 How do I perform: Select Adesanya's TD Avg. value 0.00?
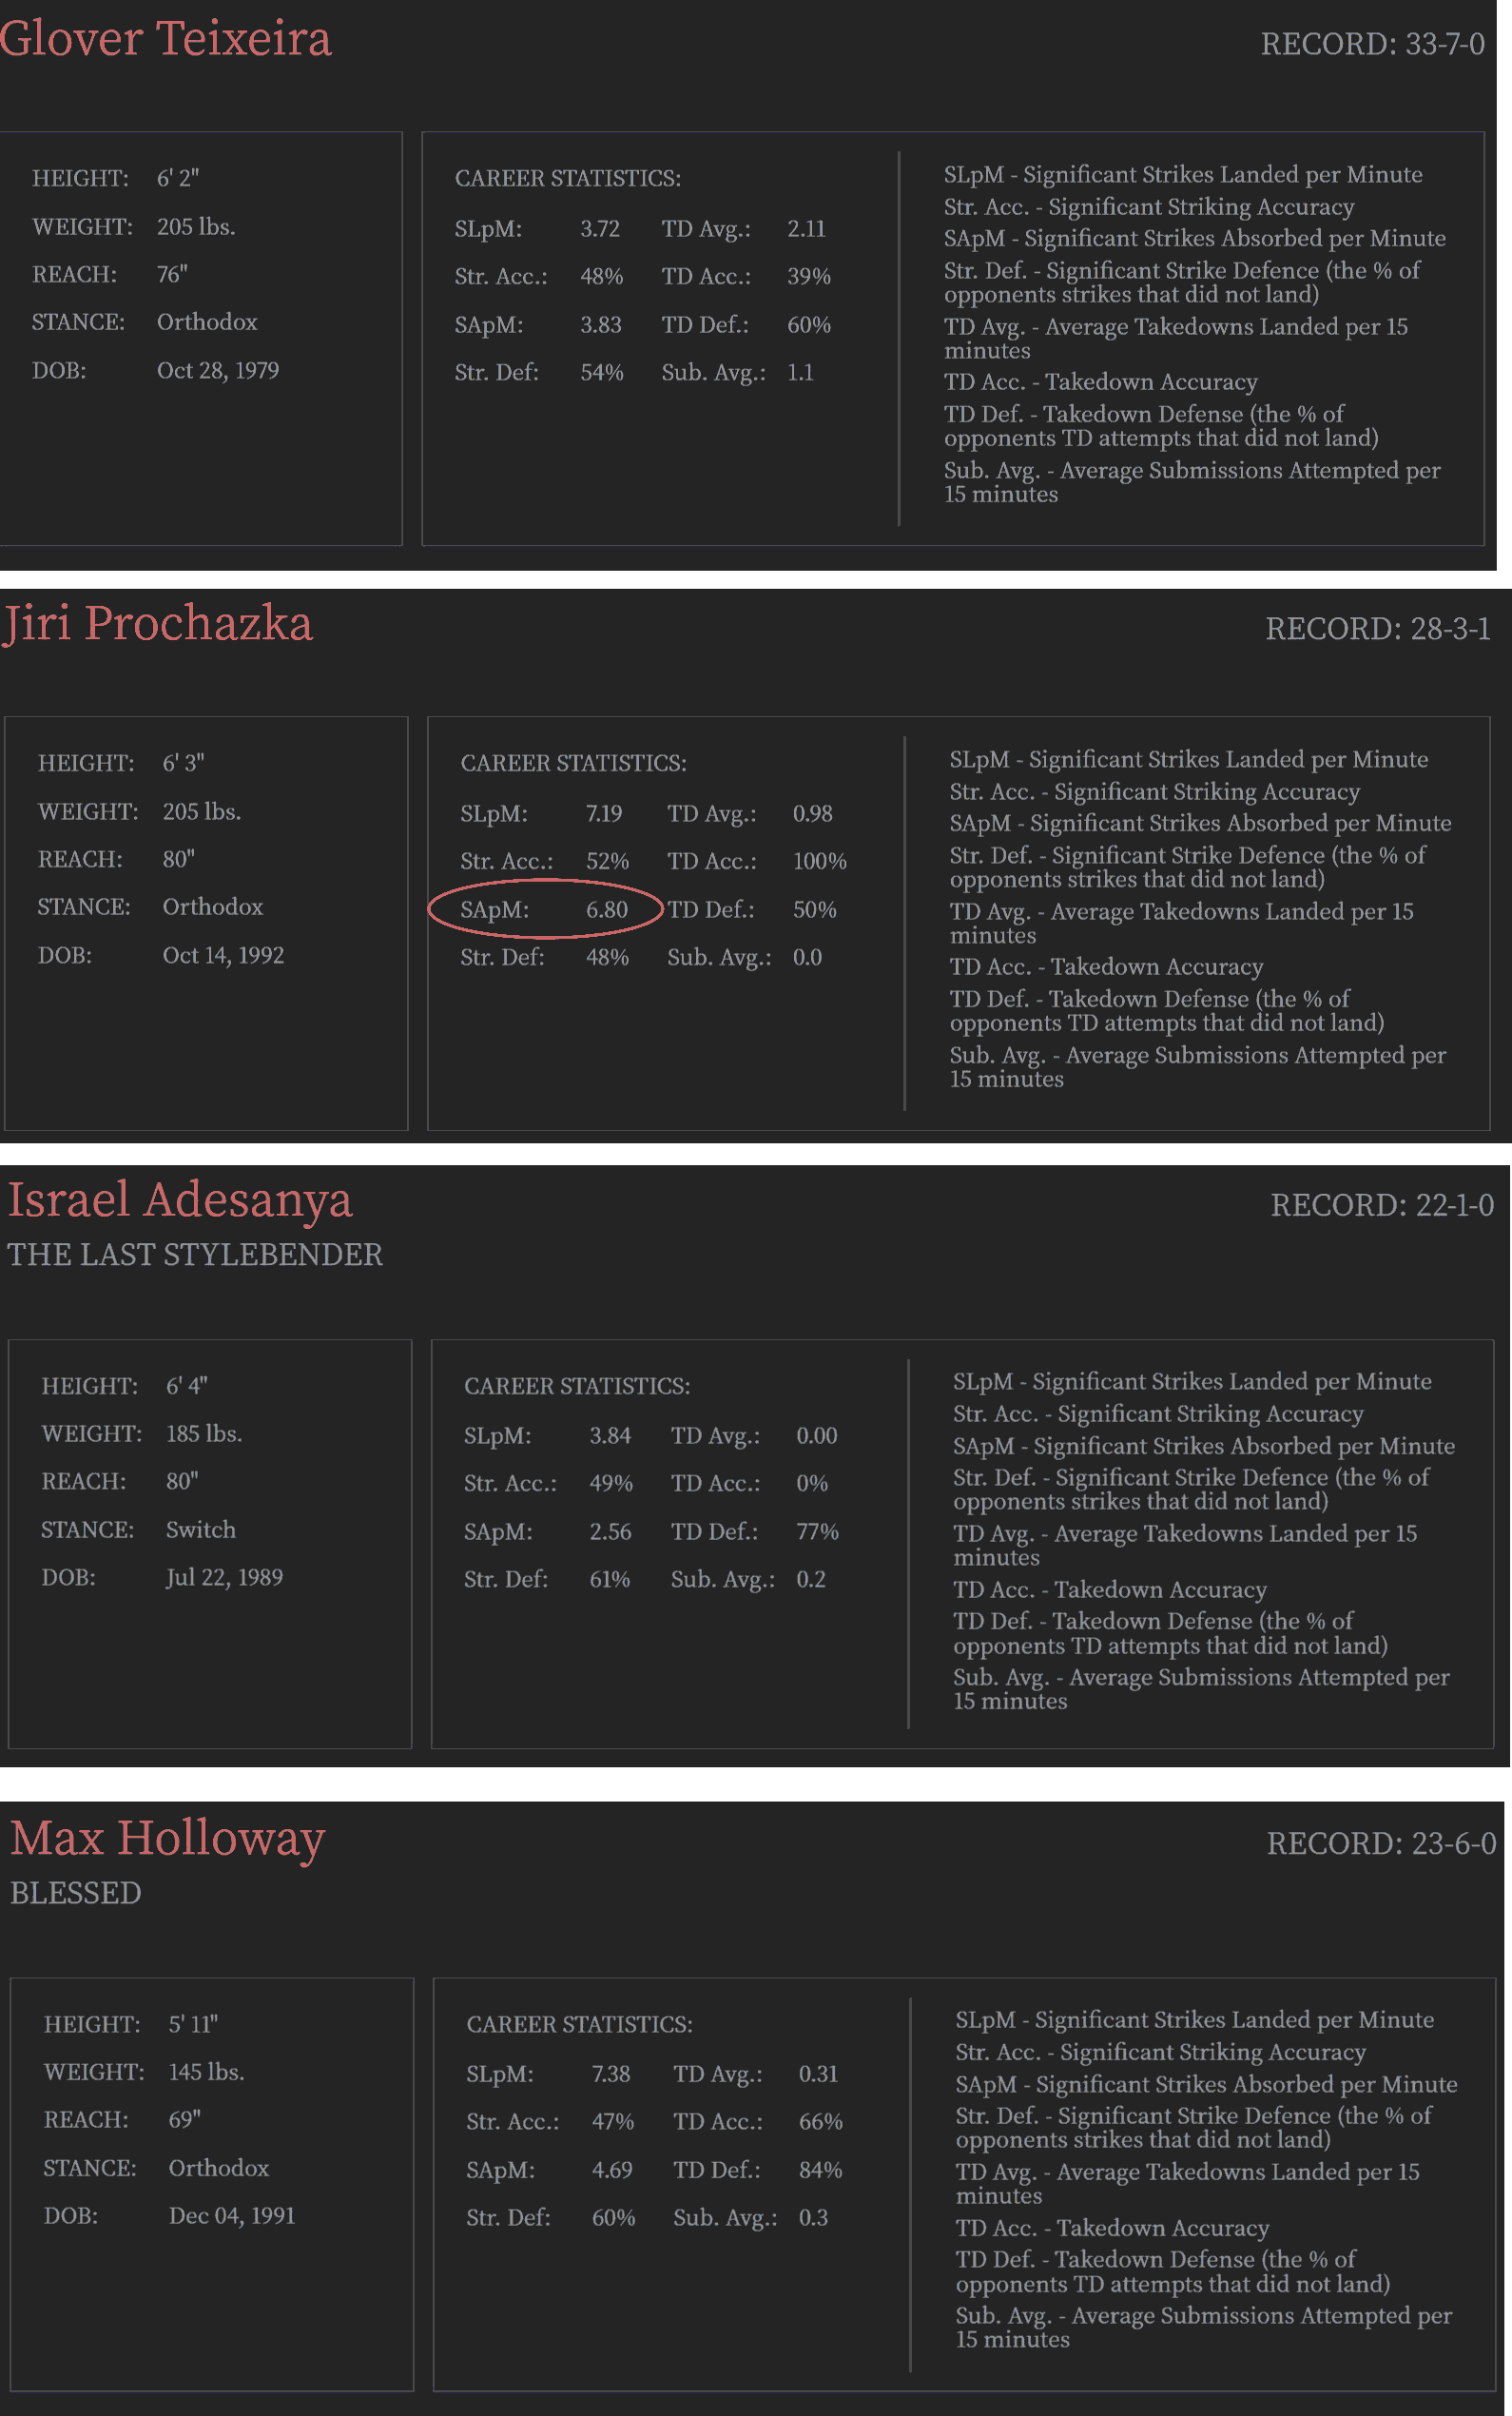click(817, 1435)
